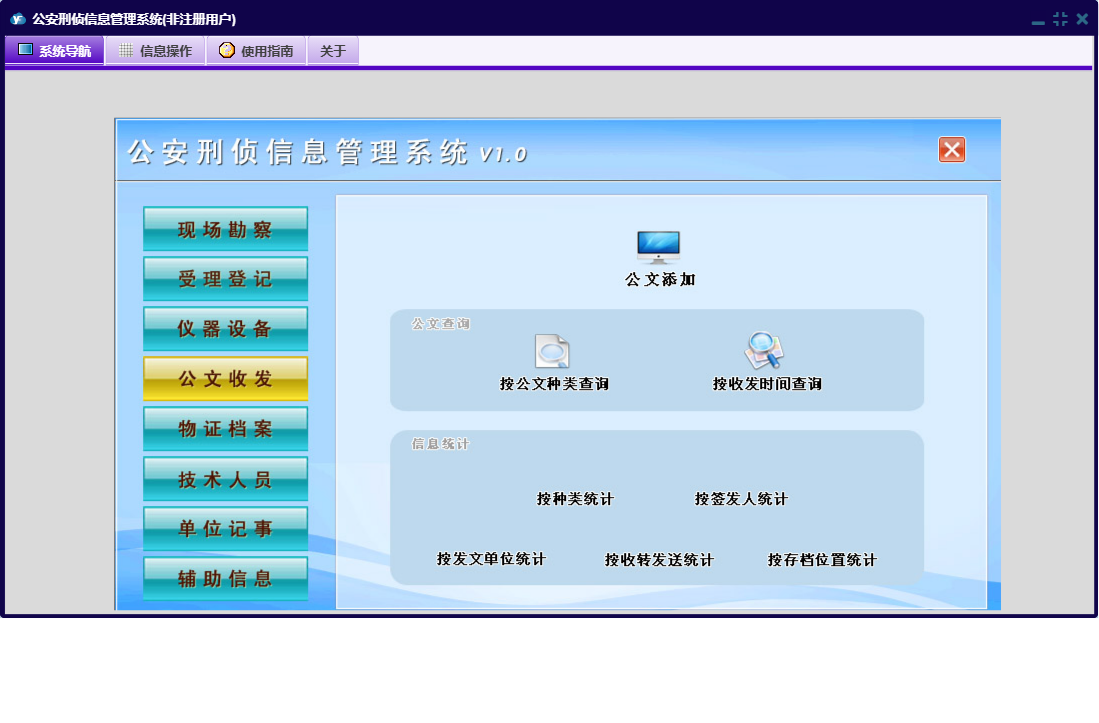Open 按存档位置统计 statistics
1099x723 pixels.
[822, 560]
